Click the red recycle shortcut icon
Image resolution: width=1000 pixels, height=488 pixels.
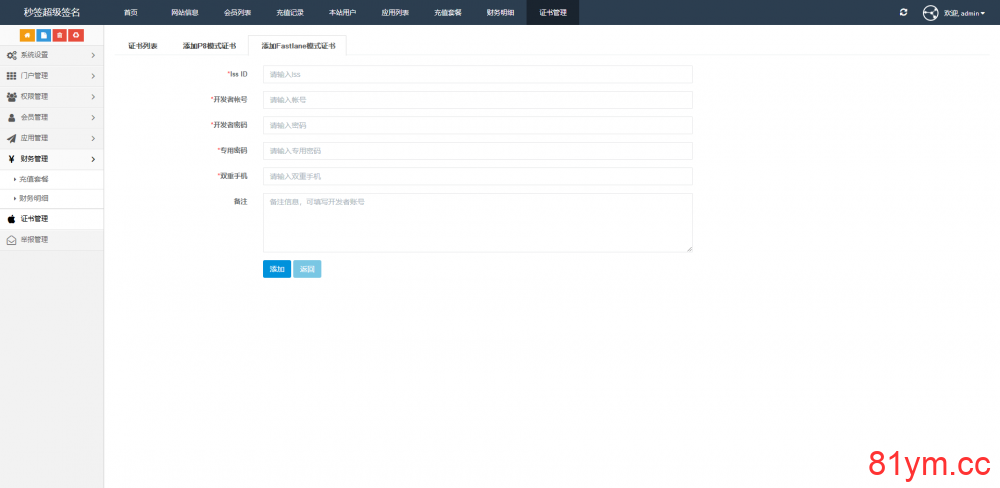pyautogui.click(x=75, y=35)
